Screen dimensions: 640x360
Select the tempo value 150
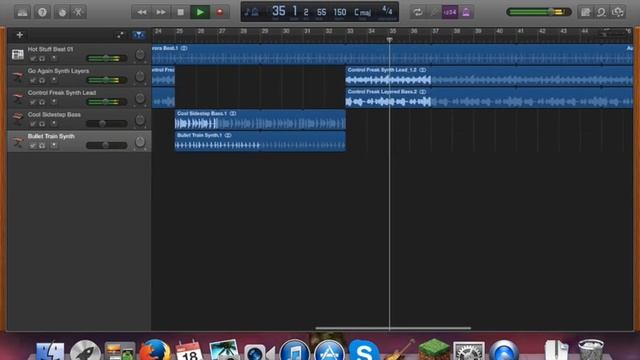pyautogui.click(x=340, y=12)
